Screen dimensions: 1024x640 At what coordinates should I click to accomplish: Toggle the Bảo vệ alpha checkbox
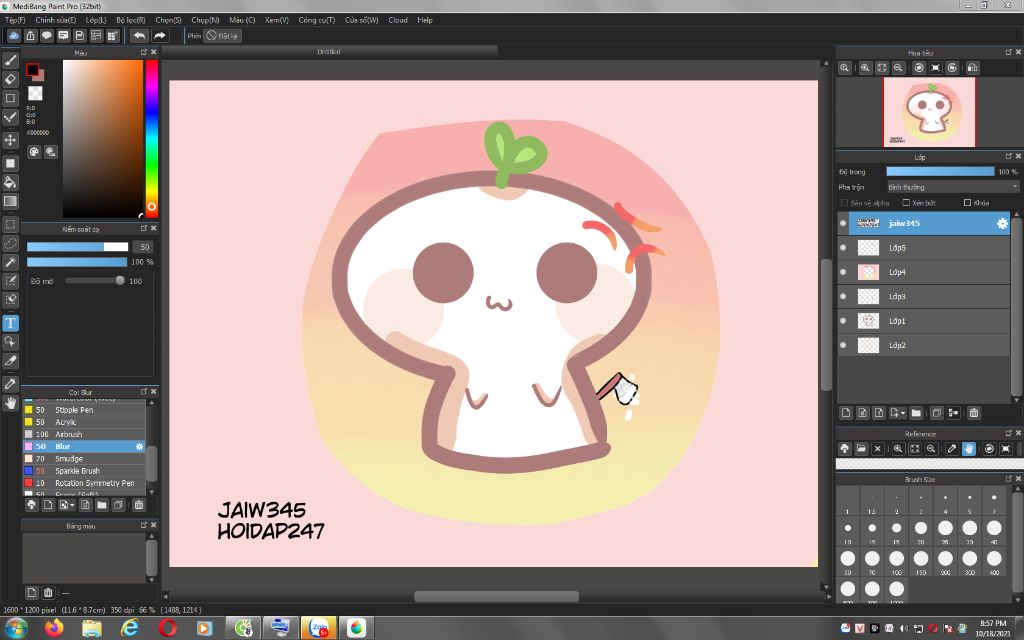(844, 203)
